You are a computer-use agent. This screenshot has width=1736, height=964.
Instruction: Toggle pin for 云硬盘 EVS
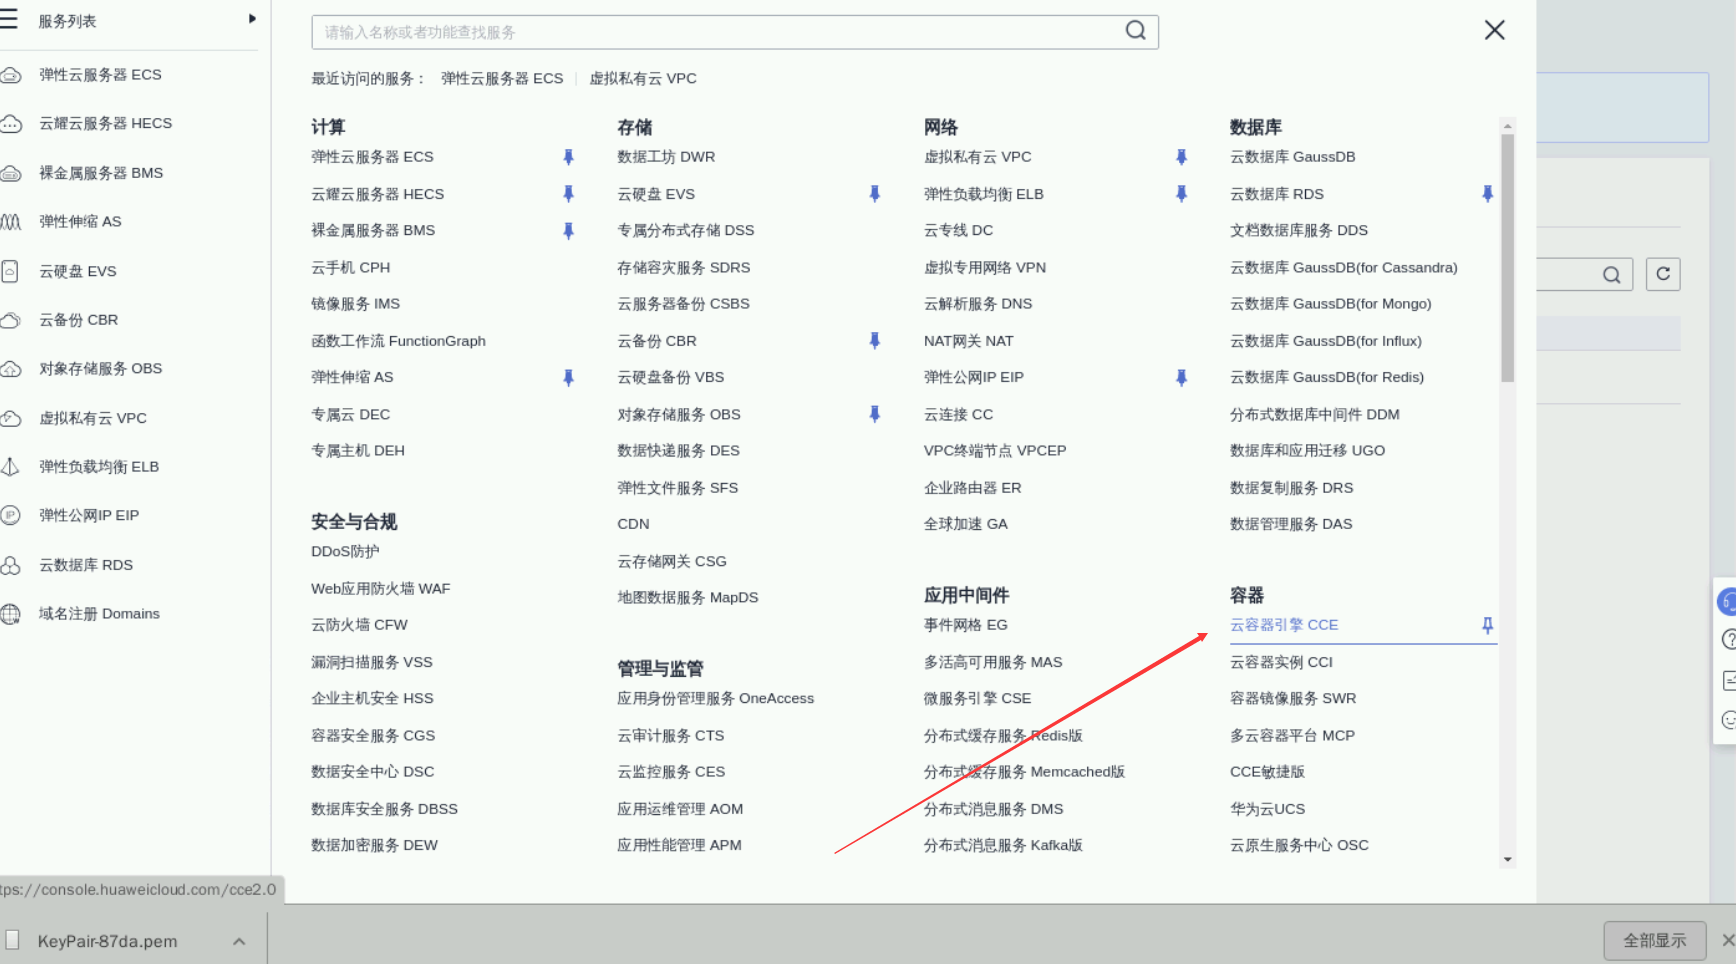(x=874, y=194)
